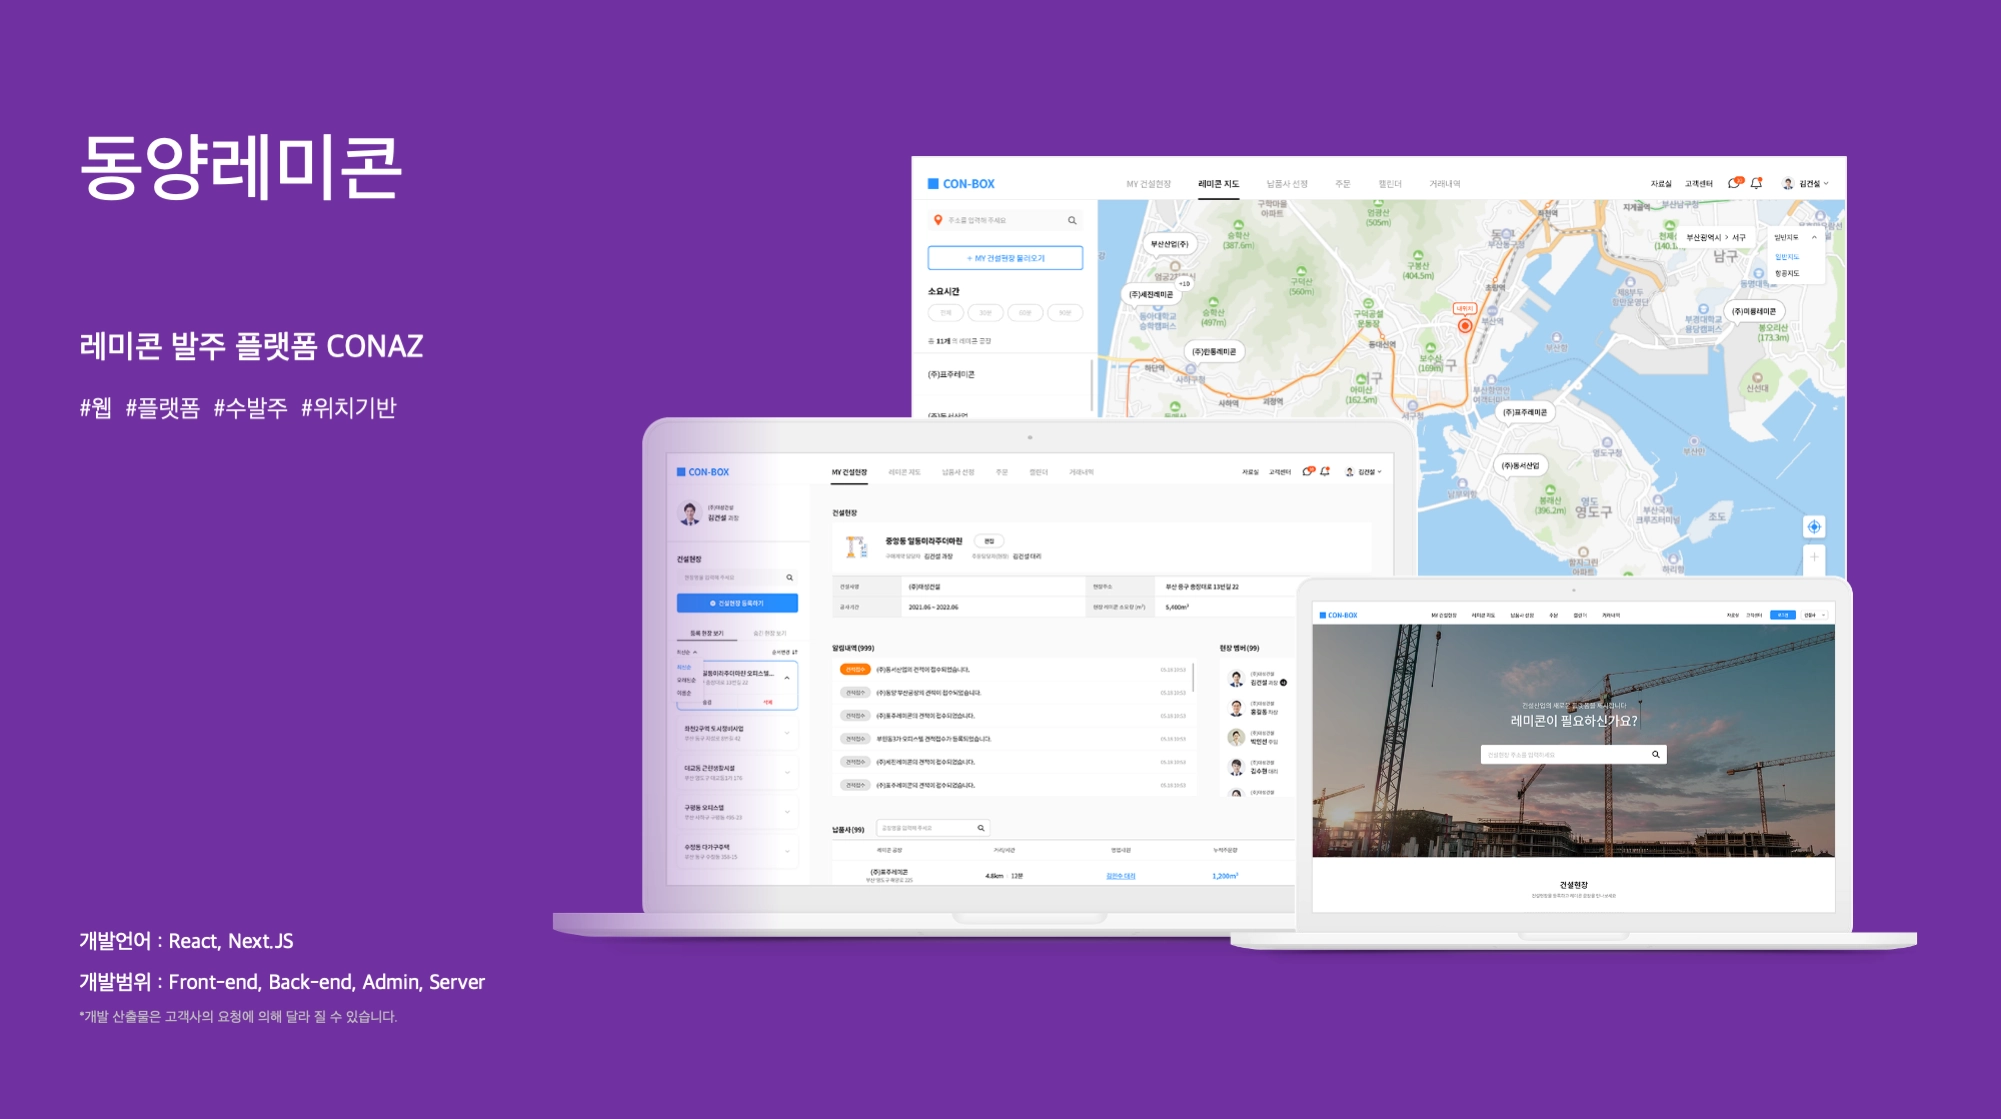Click the current location target icon on map

(x=1814, y=527)
